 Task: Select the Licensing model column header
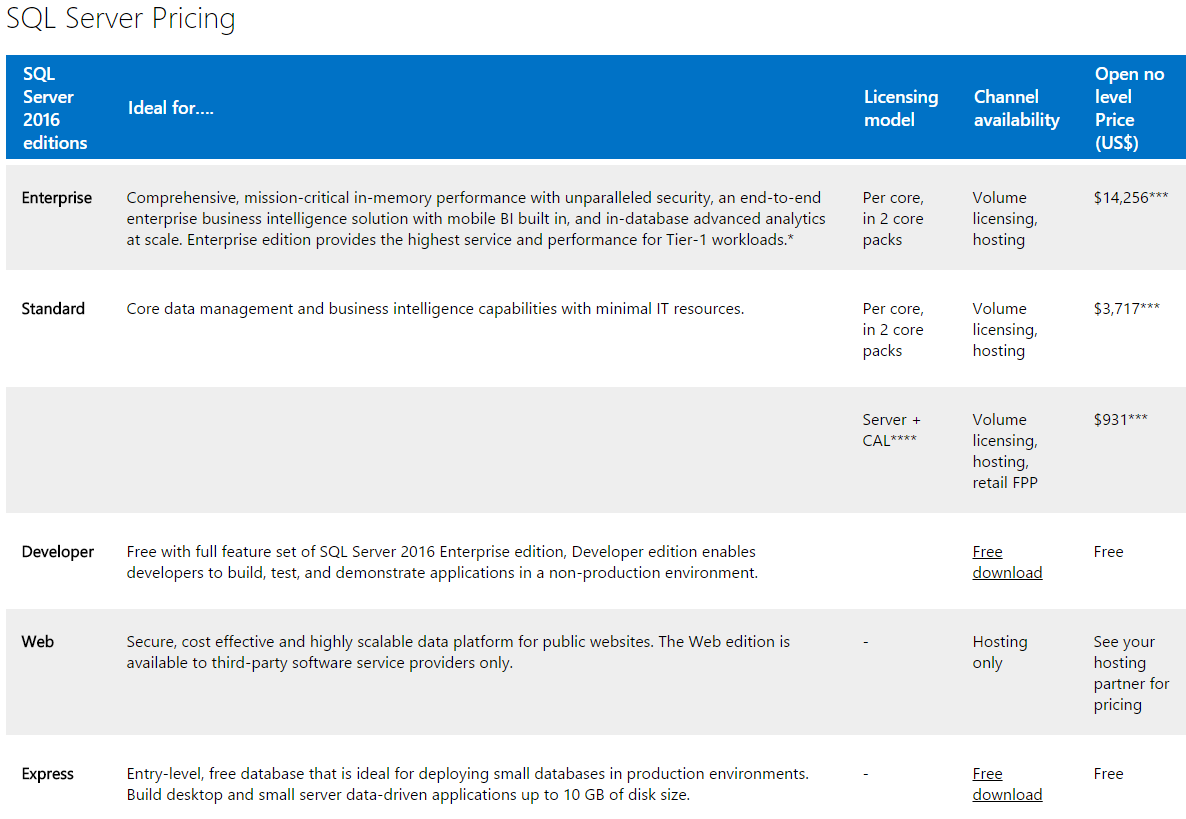(901, 108)
